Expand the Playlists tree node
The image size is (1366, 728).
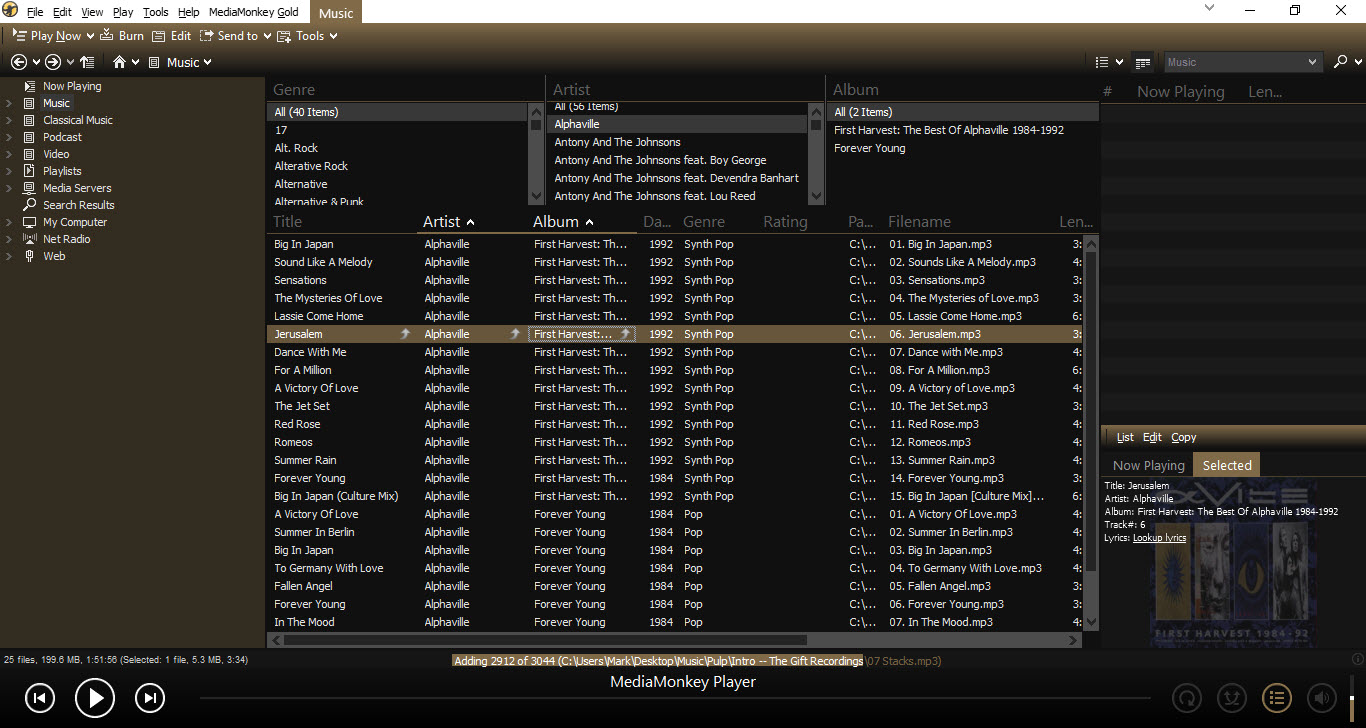tap(9, 171)
